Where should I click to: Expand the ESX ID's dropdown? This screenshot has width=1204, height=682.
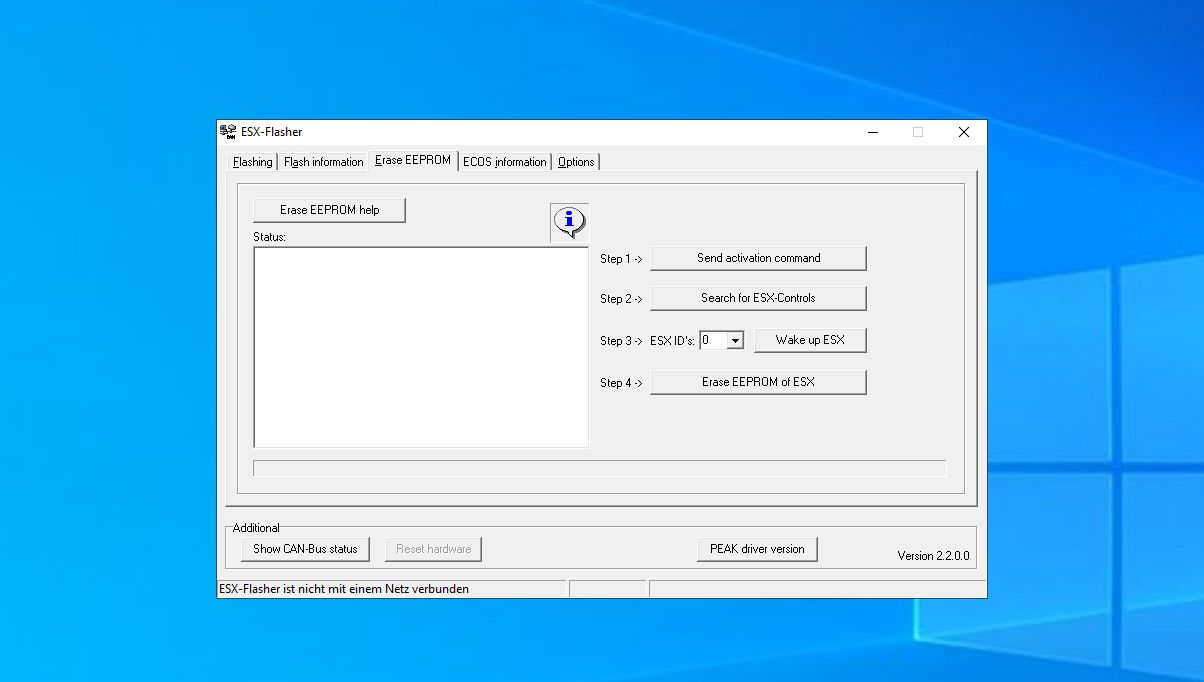tap(733, 340)
